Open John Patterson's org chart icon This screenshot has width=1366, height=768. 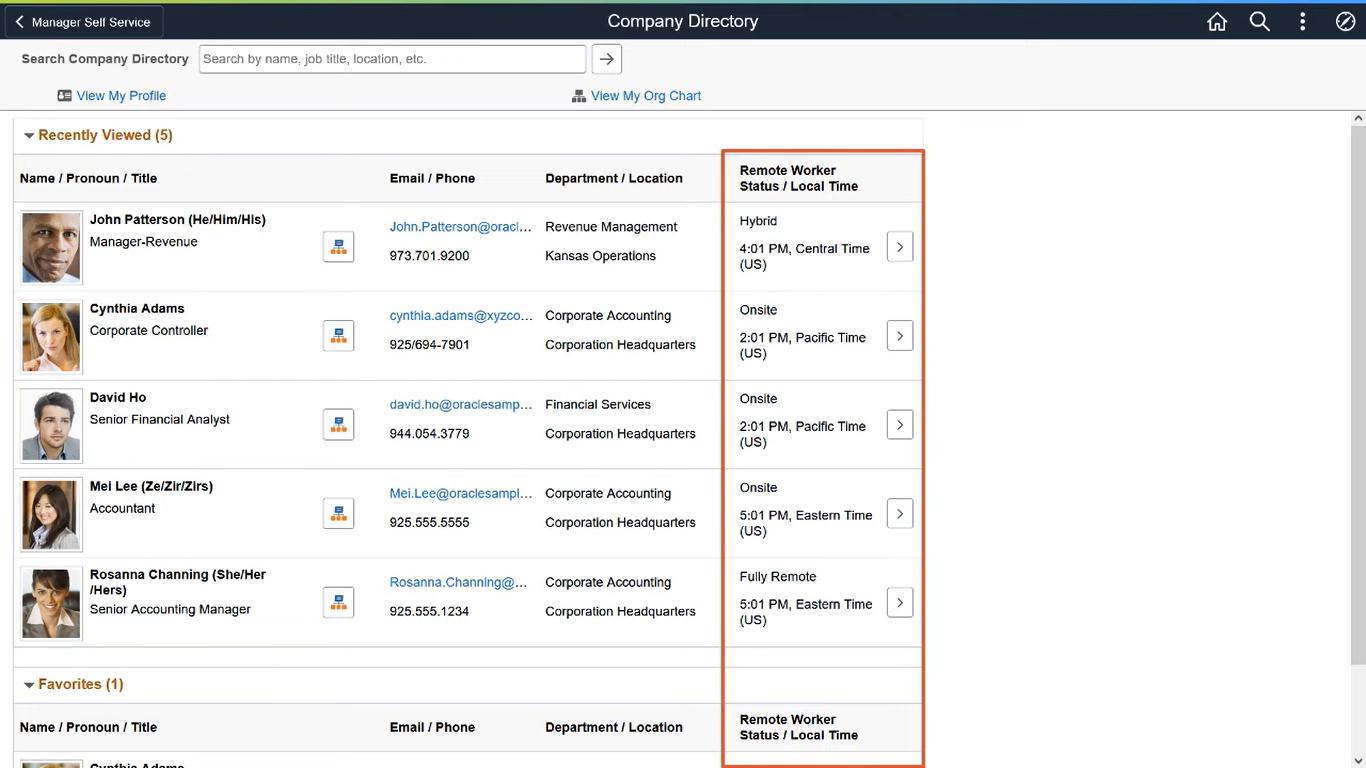pos(338,246)
